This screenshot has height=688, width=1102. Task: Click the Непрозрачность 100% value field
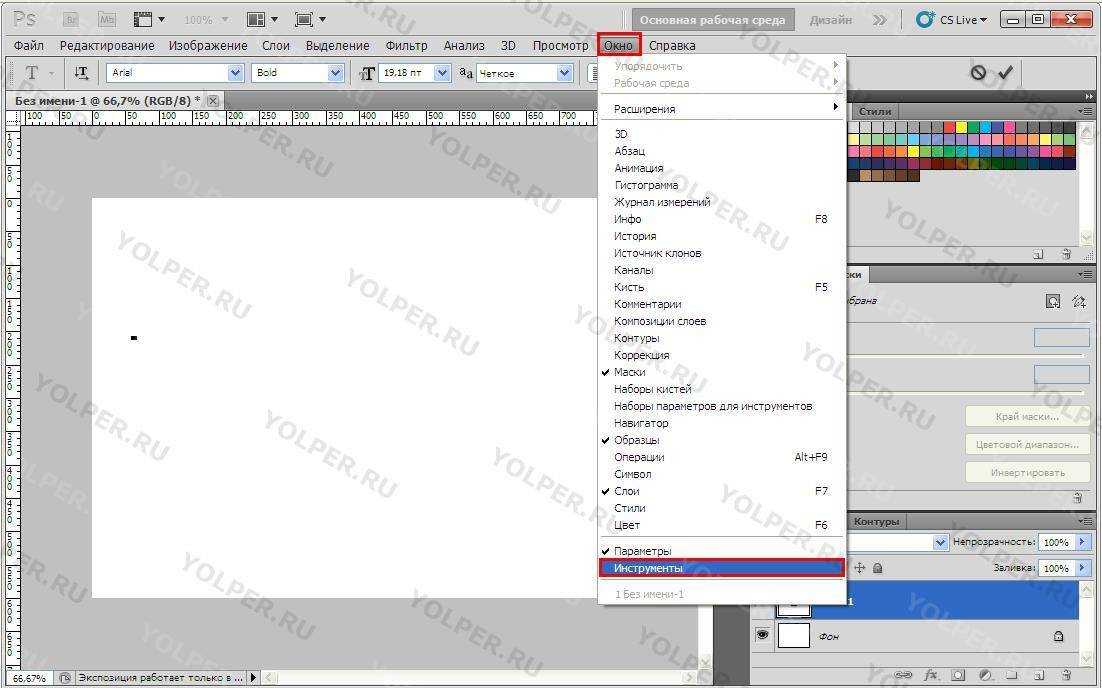1056,542
